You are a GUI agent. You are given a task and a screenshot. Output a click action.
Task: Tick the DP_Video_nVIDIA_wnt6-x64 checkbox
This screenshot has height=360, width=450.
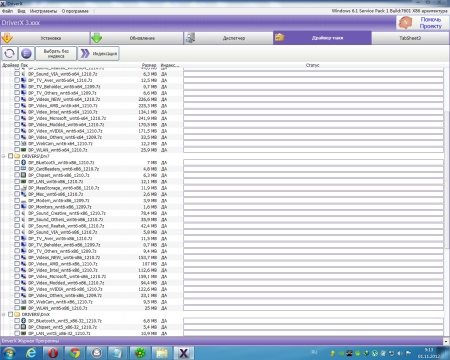click(x=17, y=131)
